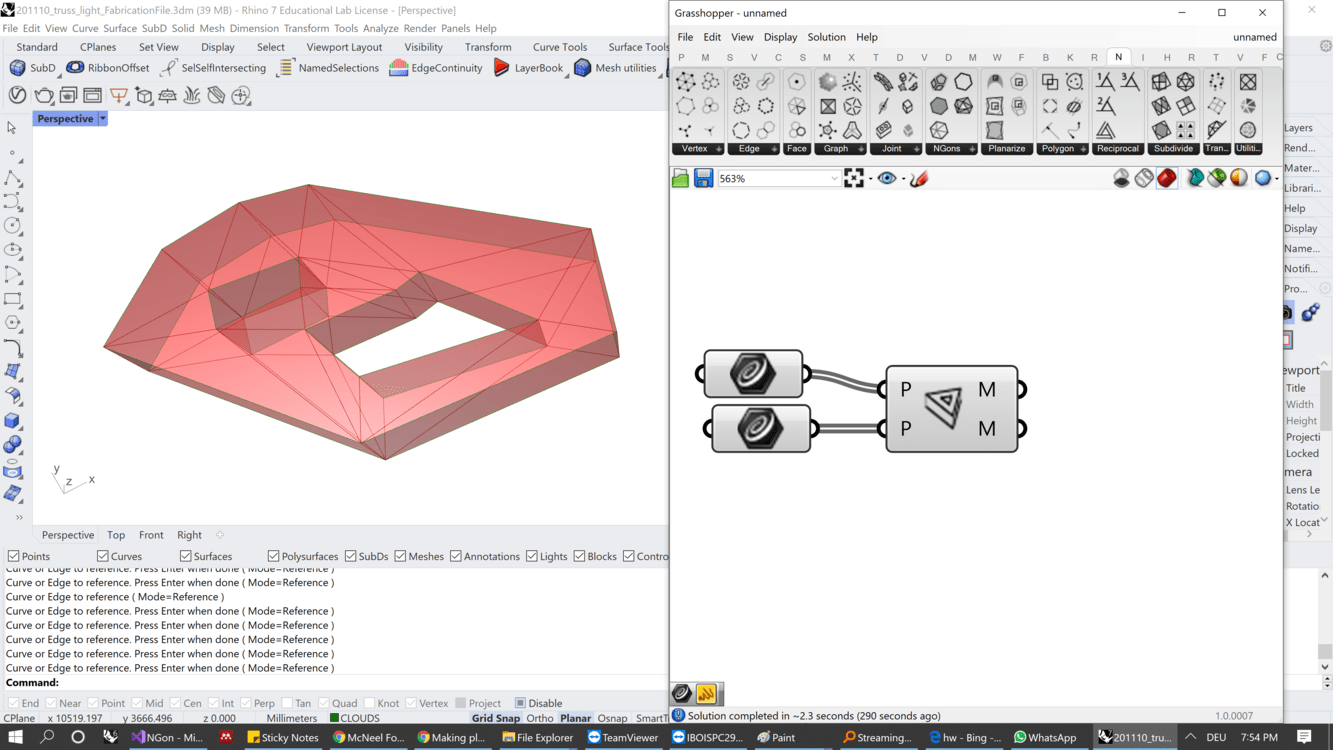Image resolution: width=1333 pixels, height=750 pixels.
Task: Open the LayerBook tool
Action: [502, 68]
